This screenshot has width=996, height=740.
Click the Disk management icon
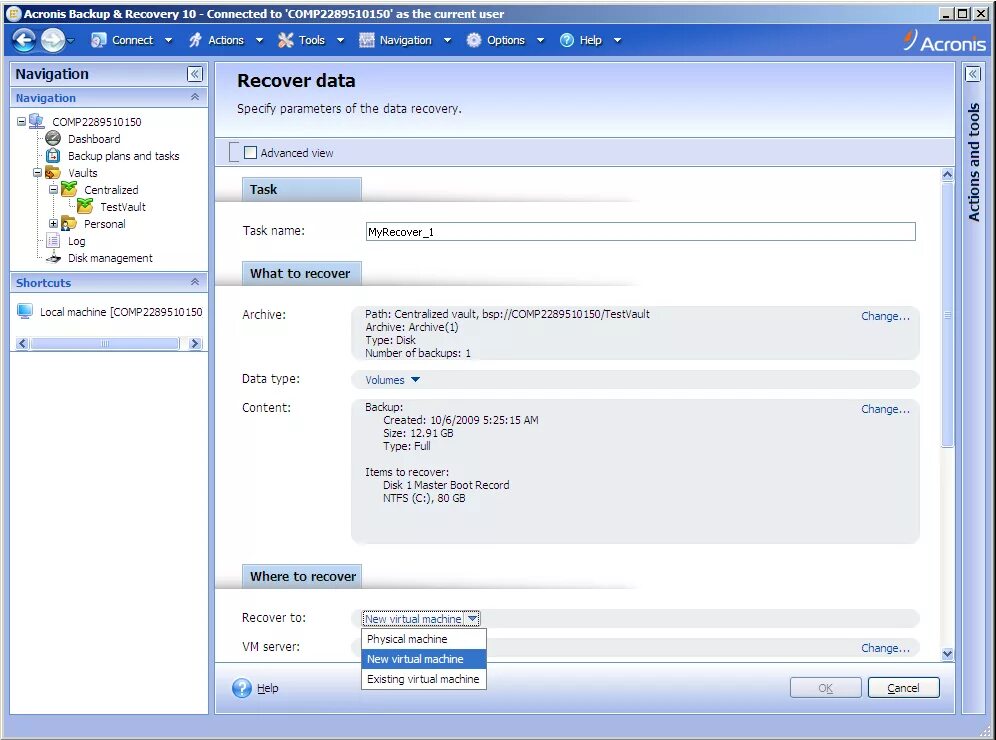(54, 258)
